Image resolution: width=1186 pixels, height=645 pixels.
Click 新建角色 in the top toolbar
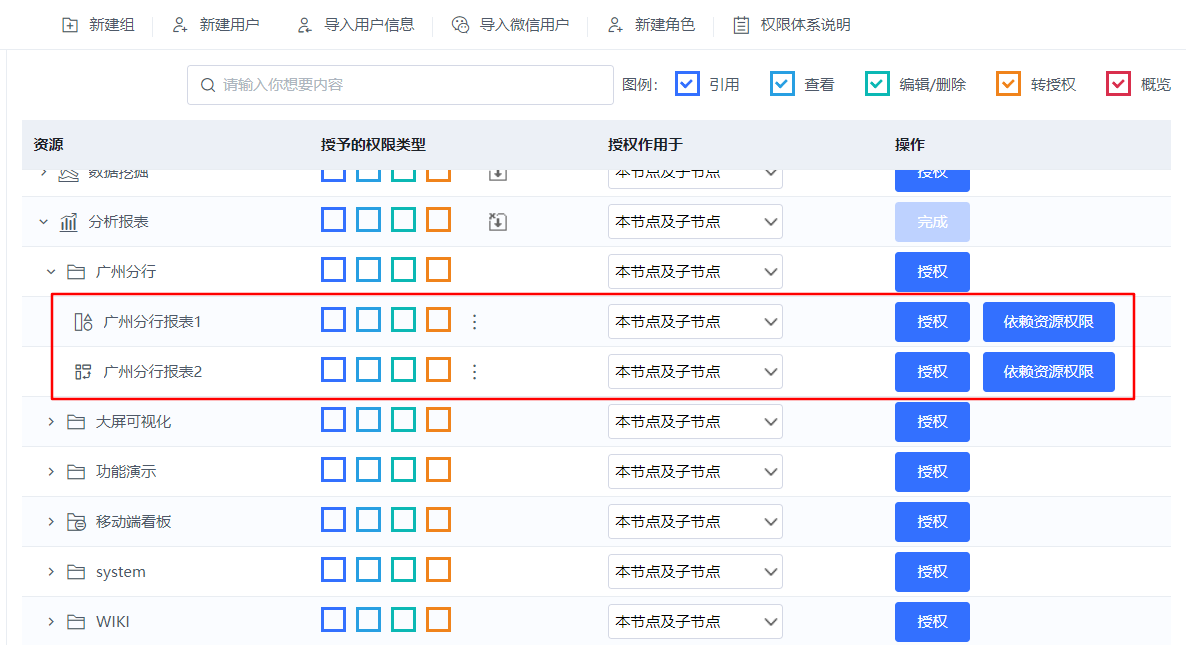651,25
